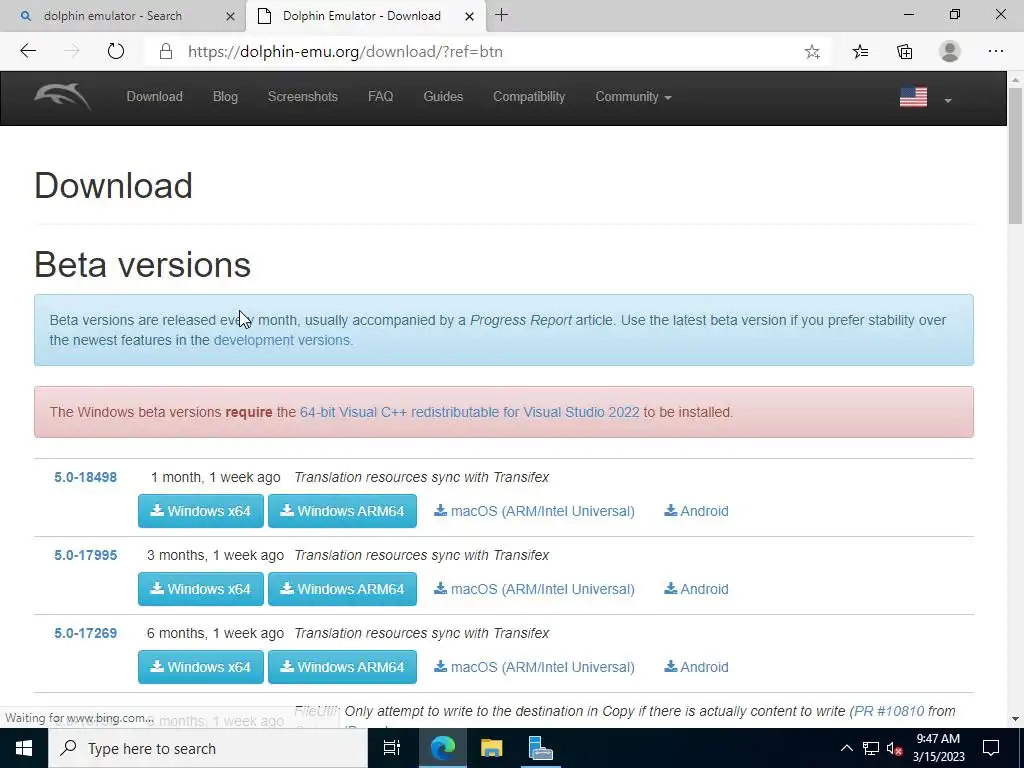Download Windows ARM64 build of 5.0-18498
This screenshot has width=1024, height=768.
pyautogui.click(x=342, y=511)
